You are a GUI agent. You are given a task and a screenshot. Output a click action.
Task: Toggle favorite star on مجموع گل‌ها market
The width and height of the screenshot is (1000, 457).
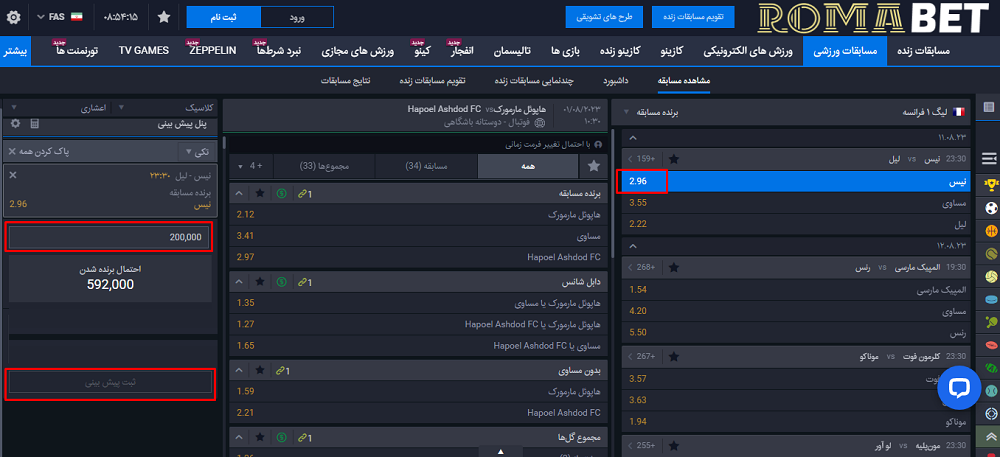pyautogui.click(x=260, y=438)
